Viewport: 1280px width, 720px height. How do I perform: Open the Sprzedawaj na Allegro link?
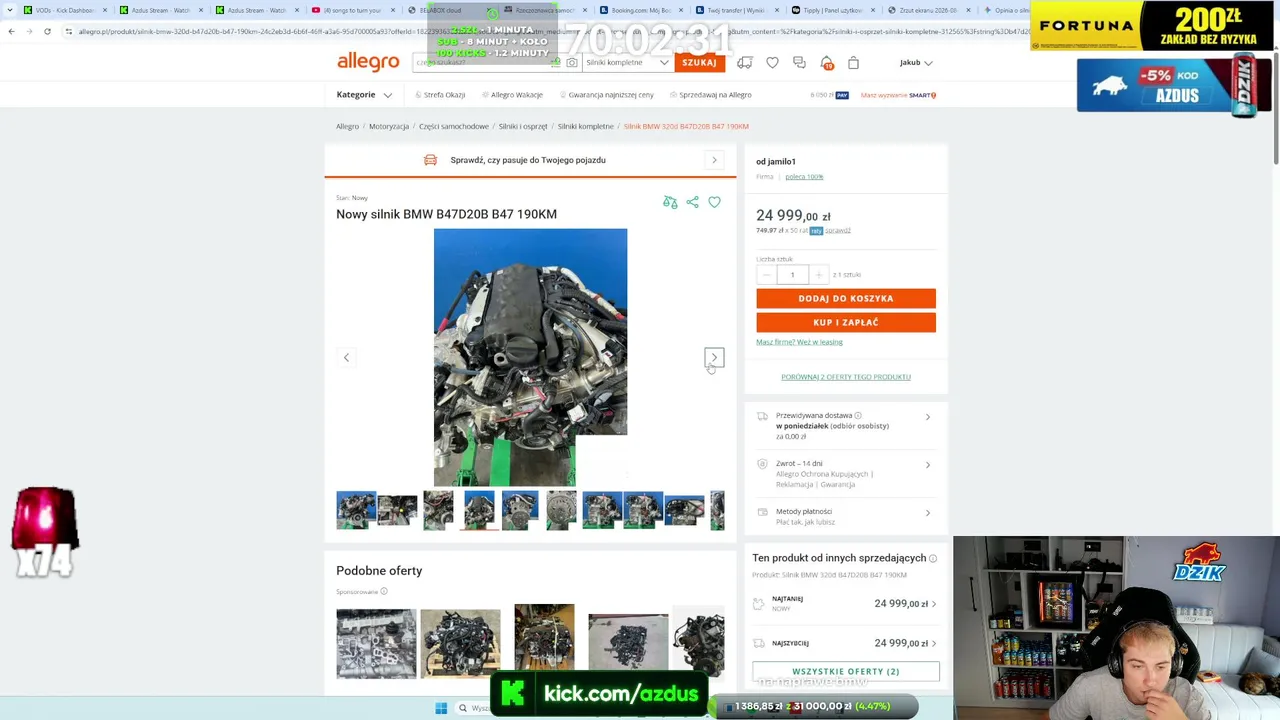click(x=710, y=95)
